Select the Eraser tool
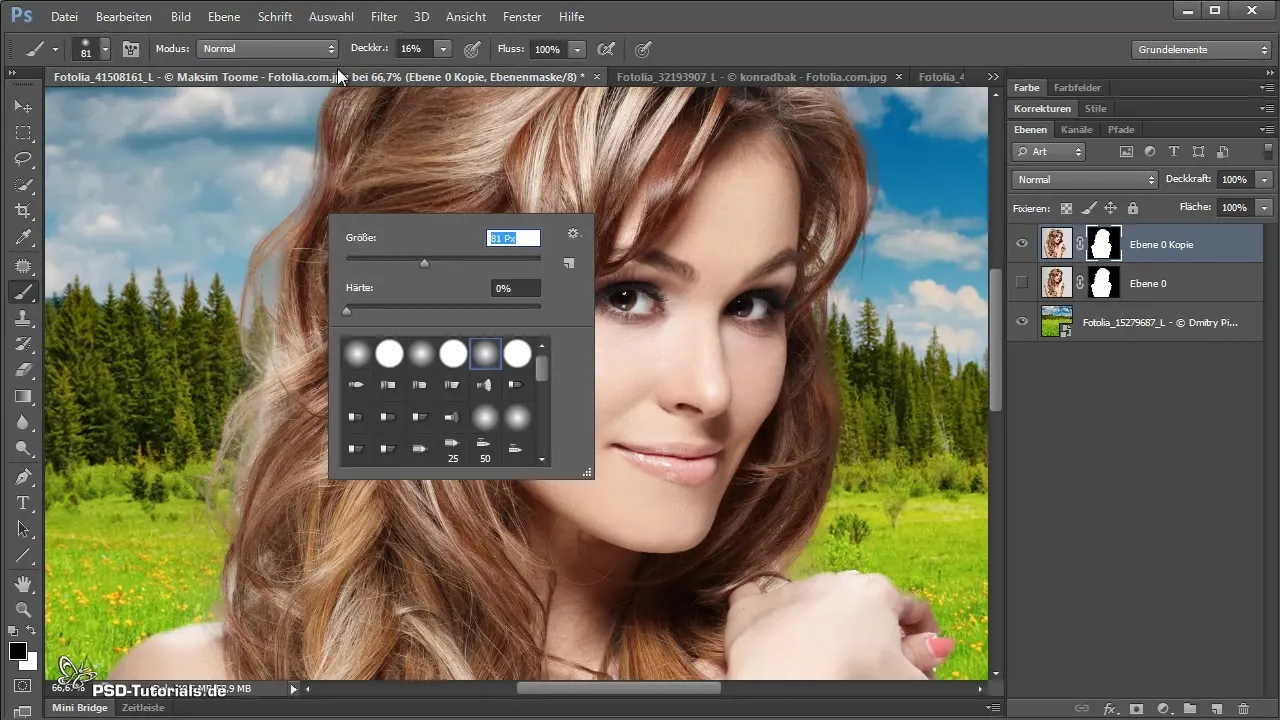 click(23, 371)
